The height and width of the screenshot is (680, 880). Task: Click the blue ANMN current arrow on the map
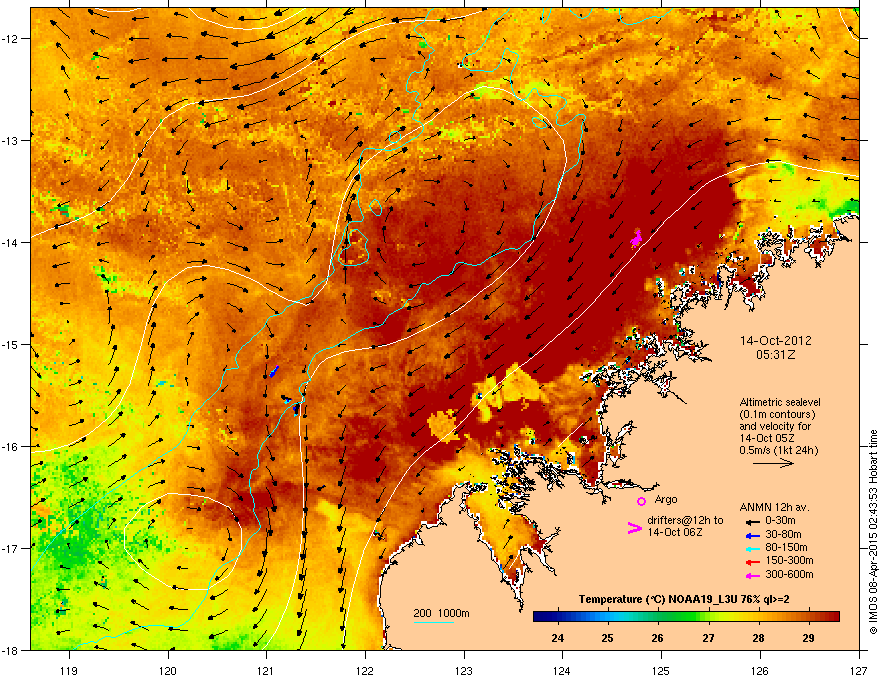(274, 371)
